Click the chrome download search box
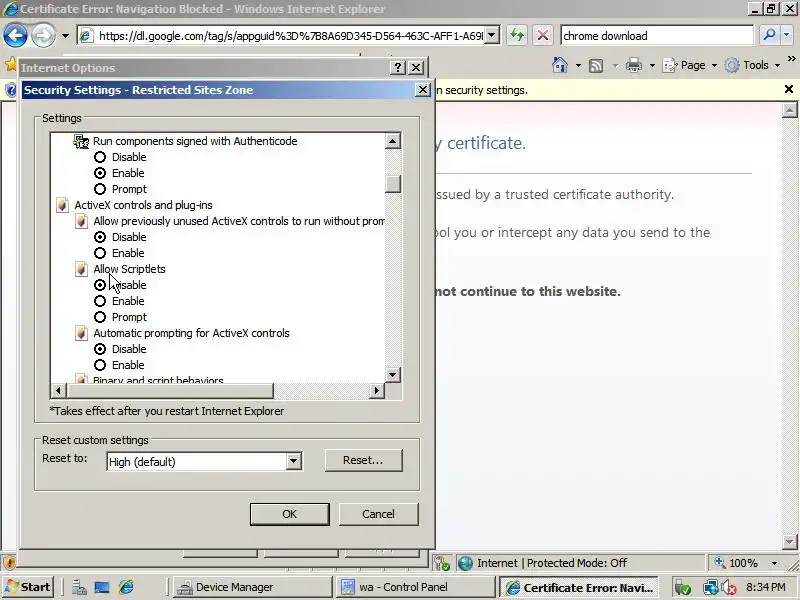 [656, 36]
